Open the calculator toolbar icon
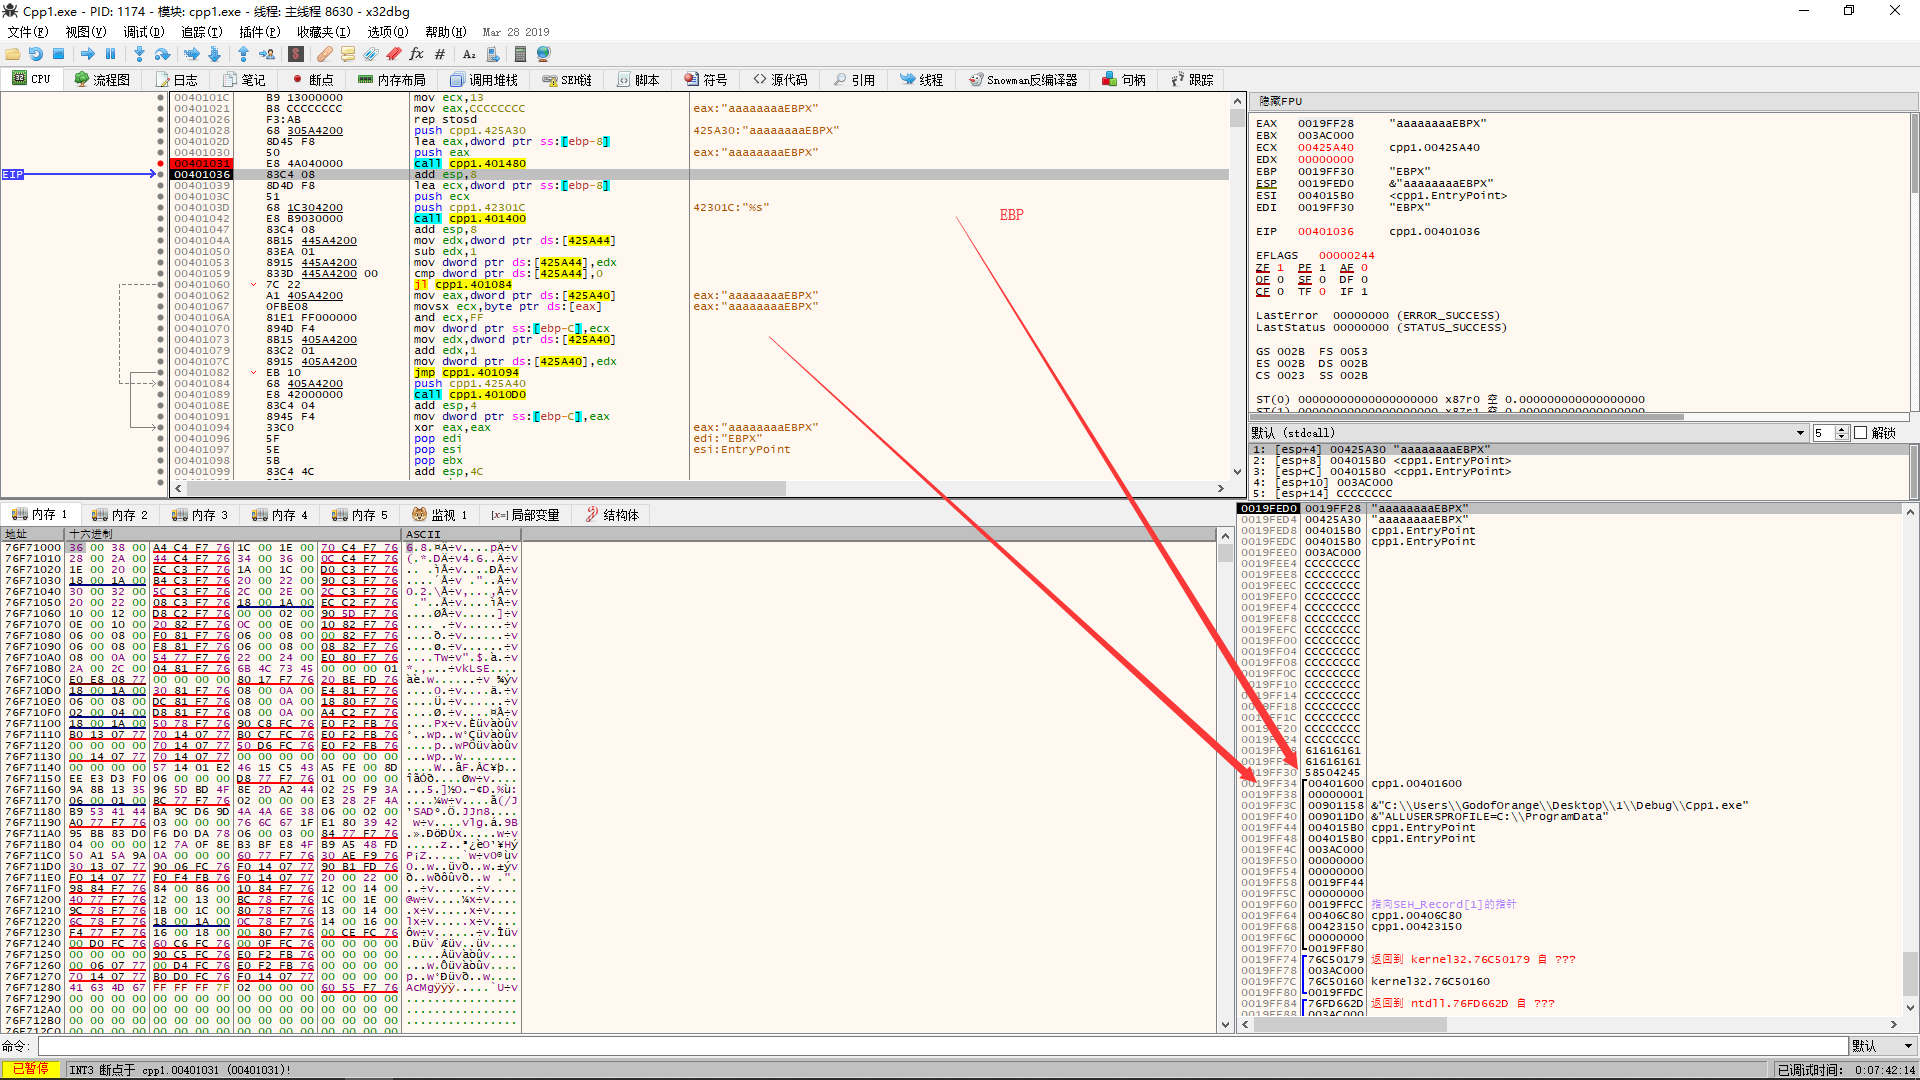Image resolution: width=1920 pixels, height=1080 pixels. pyautogui.click(x=520, y=54)
